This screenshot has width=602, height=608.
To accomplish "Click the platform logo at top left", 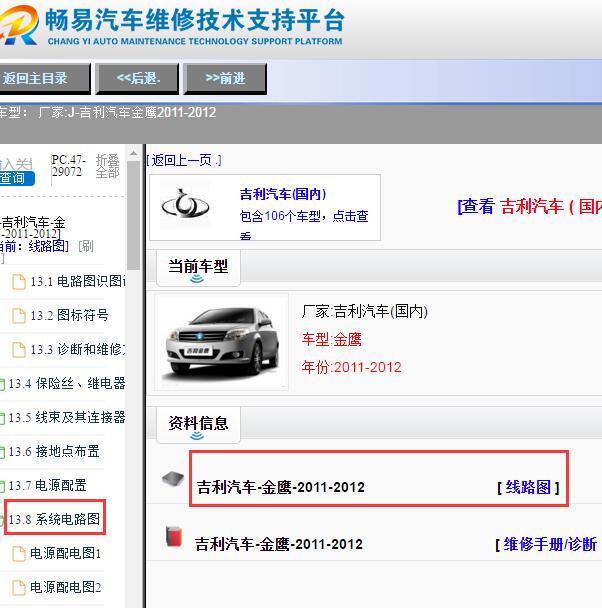I will pyautogui.click(x=19, y=25).
